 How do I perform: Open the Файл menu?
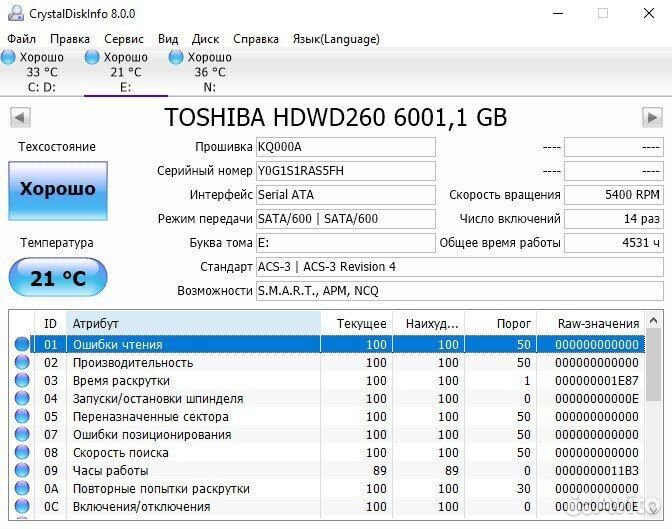(21, 39)
